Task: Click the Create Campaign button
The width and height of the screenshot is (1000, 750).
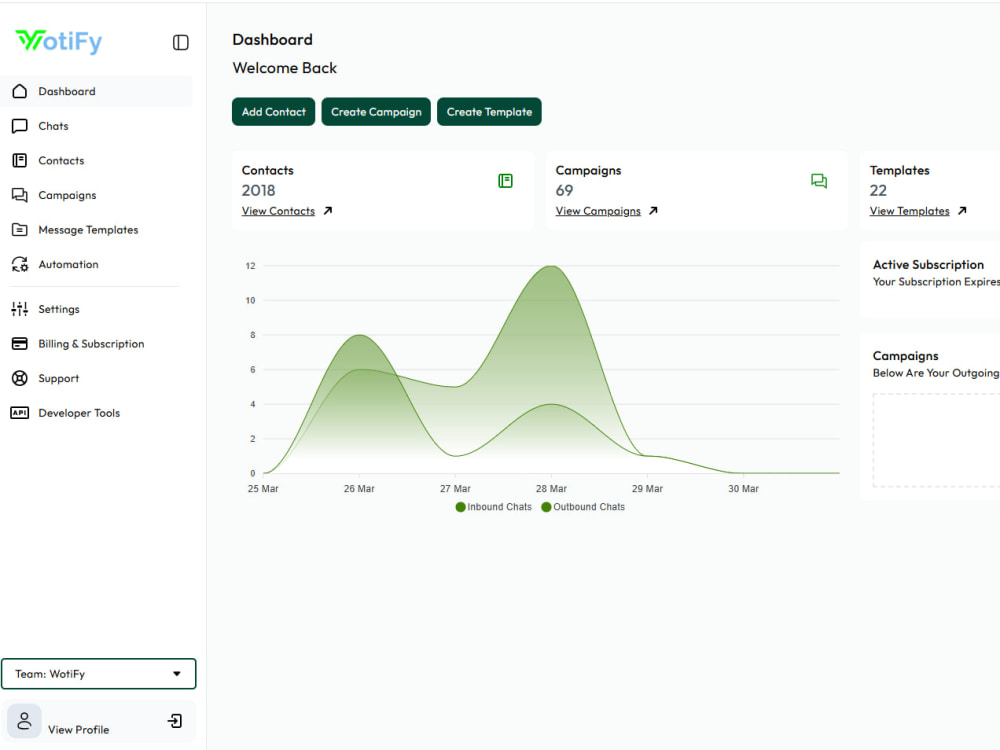Action: pos(376,112)
